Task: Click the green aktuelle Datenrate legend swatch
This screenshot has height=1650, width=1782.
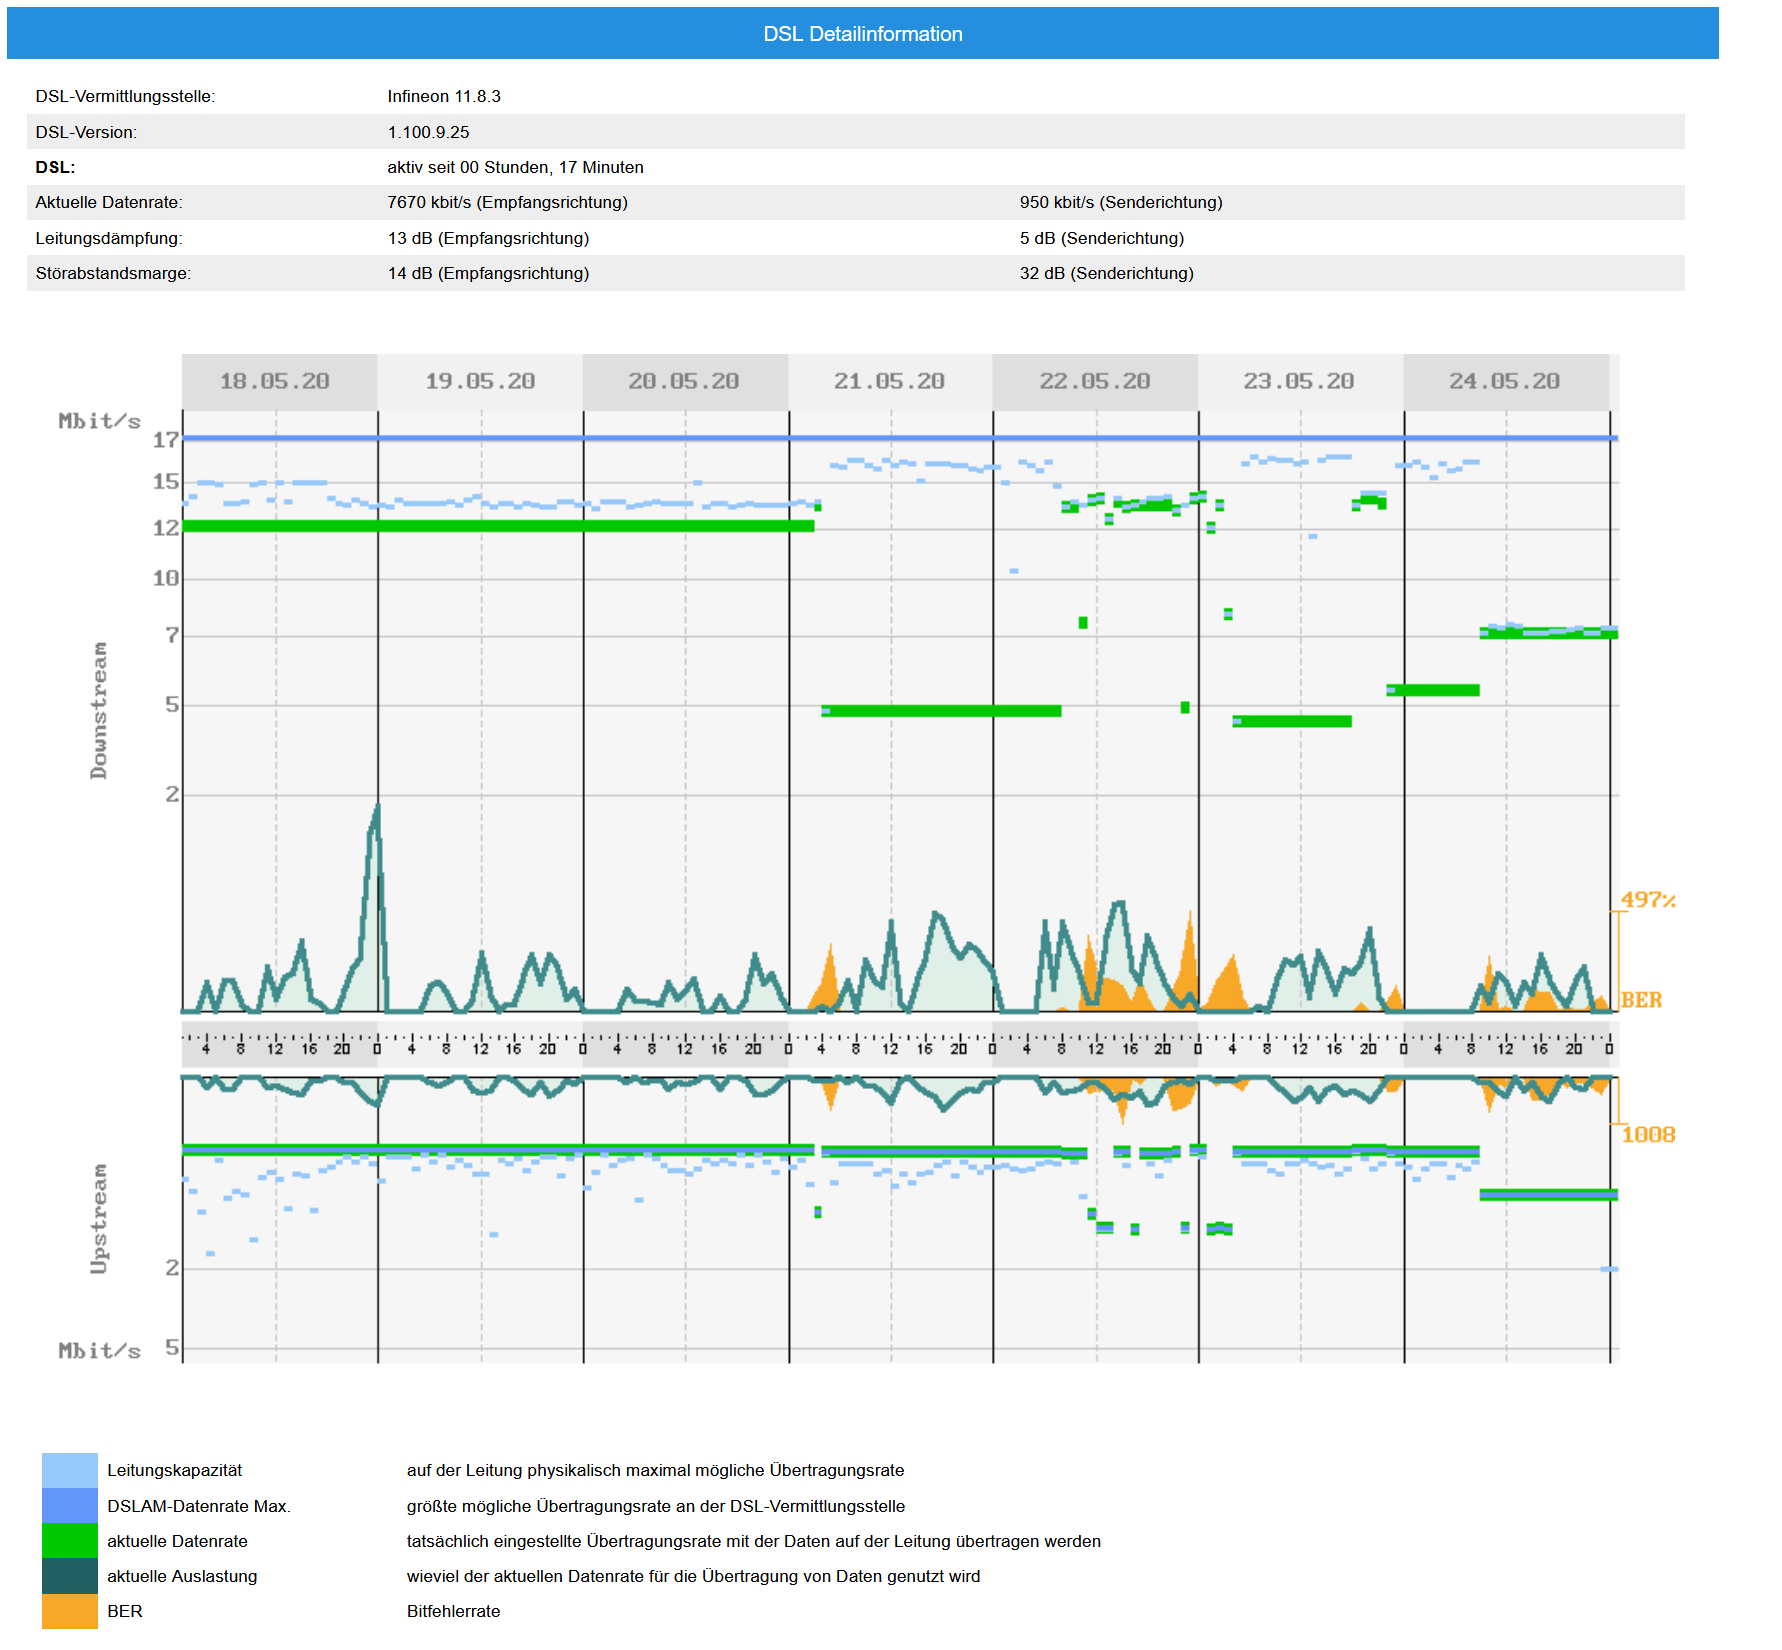Action: [x=69, y=1540]
